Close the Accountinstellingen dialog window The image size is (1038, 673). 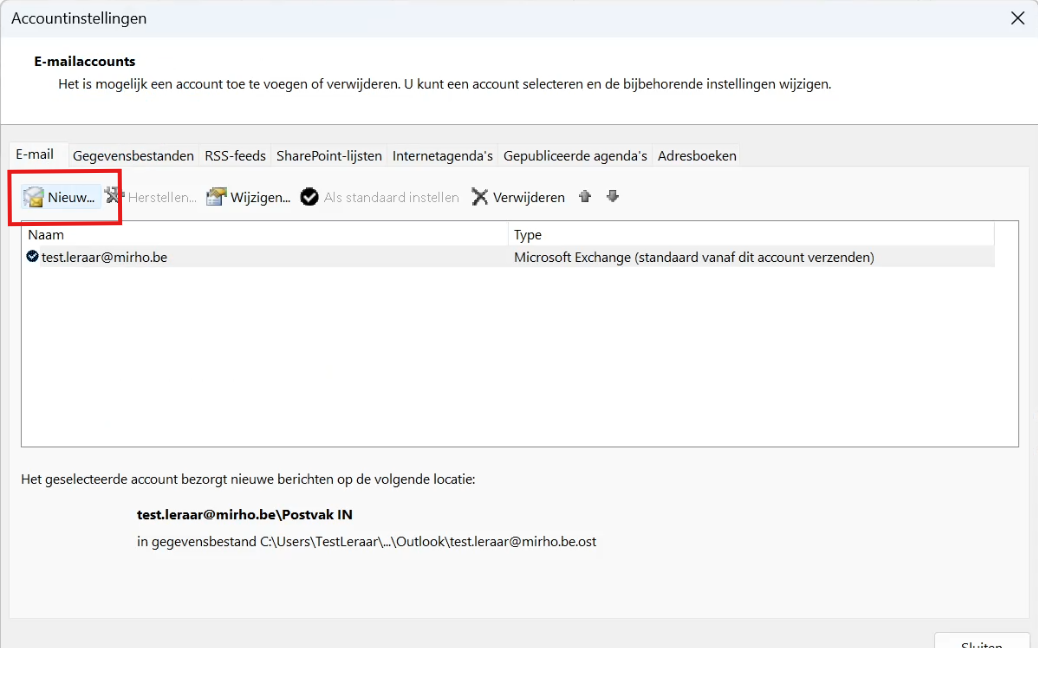tap(1018, 18)
